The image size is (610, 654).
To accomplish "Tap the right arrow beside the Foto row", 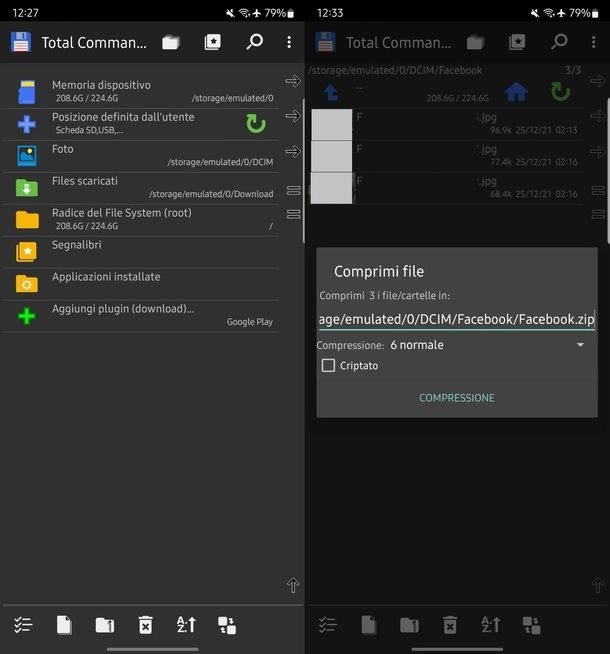I will (x=293, y=151).
